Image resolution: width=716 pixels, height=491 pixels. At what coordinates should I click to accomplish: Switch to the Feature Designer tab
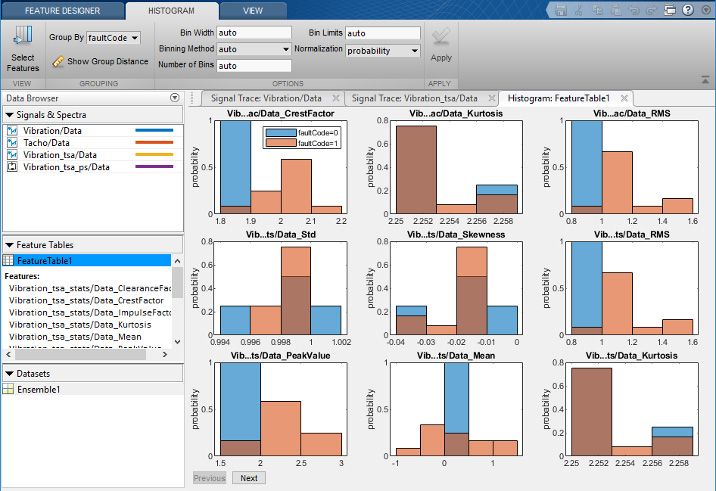pos(62,10)
